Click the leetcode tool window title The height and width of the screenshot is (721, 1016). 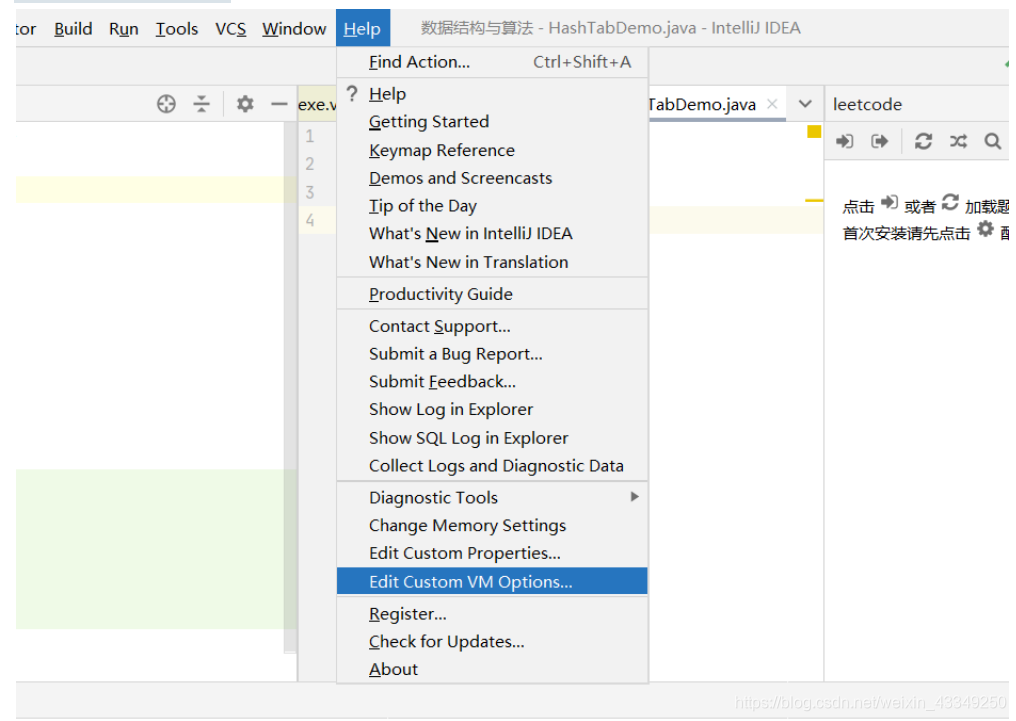pos(867,104)
